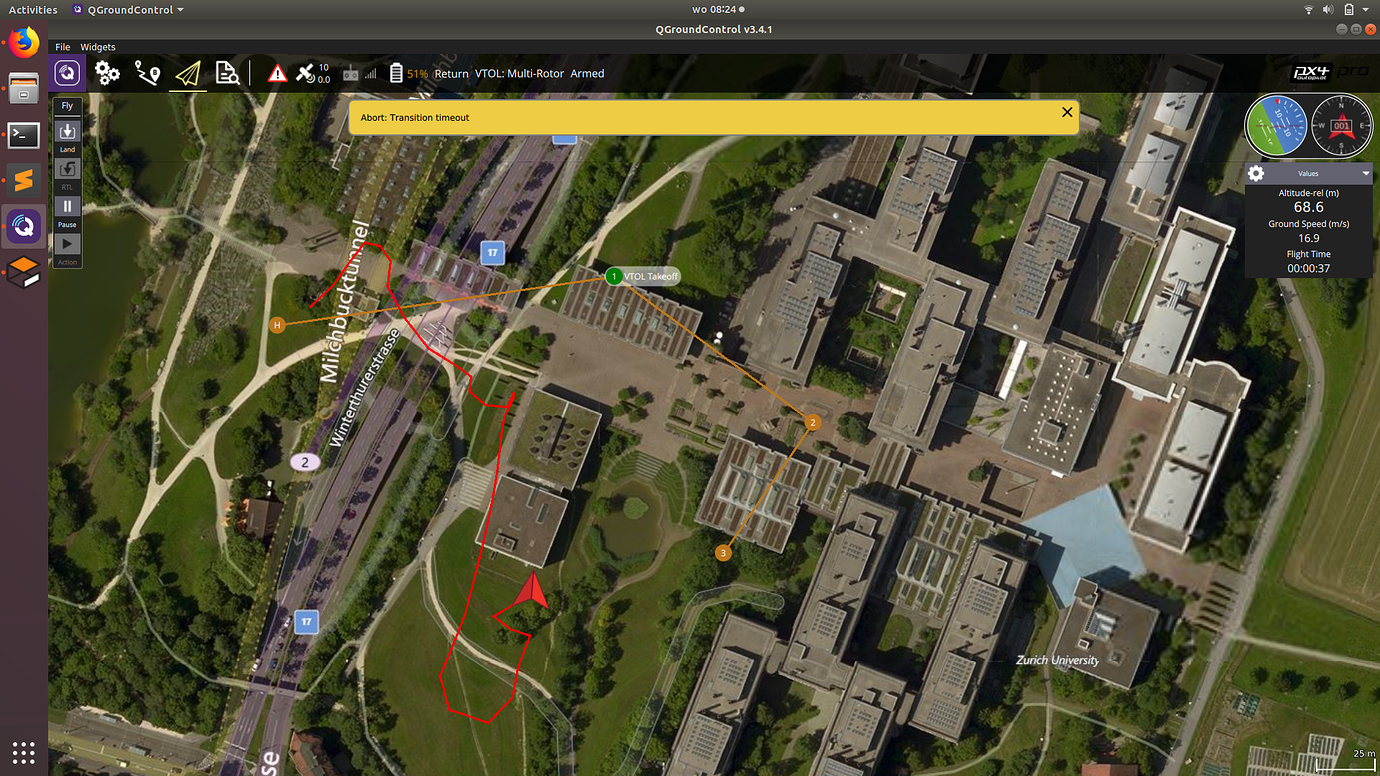Screen dimensions: 1380x776
Task: Open the QGroundControl app title menu
Action: point(130,9)
